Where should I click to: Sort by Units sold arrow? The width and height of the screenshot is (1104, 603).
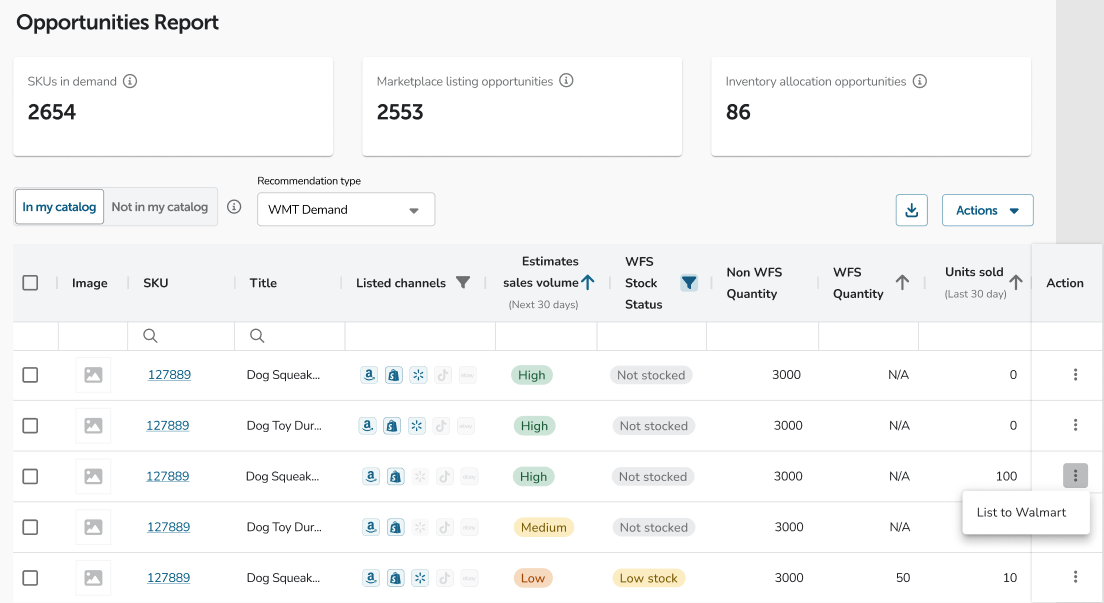[1015, 282]
